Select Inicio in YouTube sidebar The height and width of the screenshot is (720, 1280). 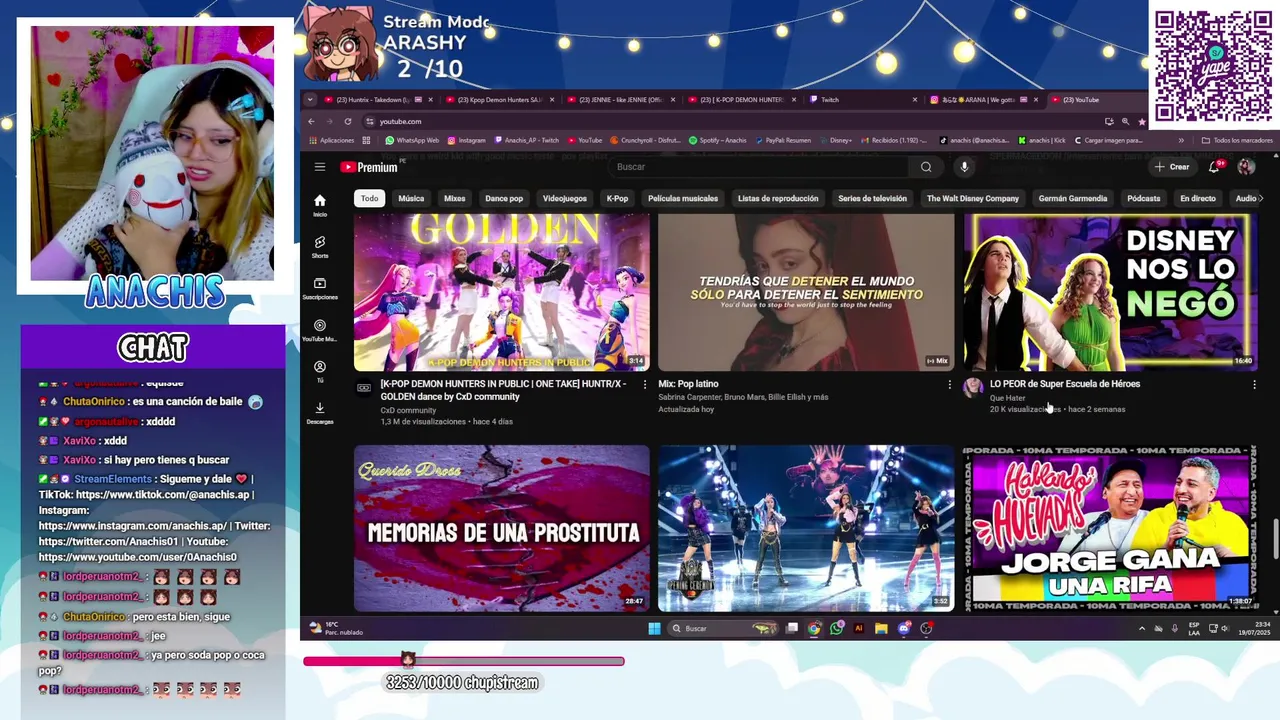pos(320,205)
